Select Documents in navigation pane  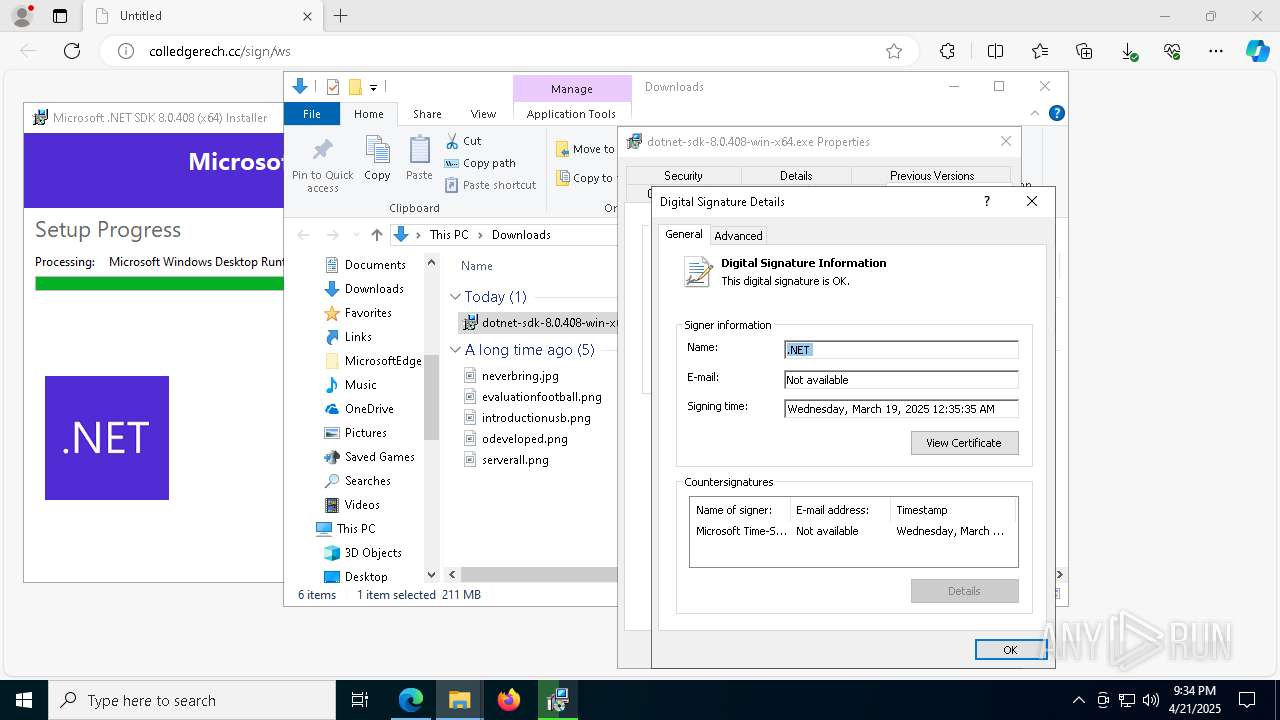coord(375,265)
